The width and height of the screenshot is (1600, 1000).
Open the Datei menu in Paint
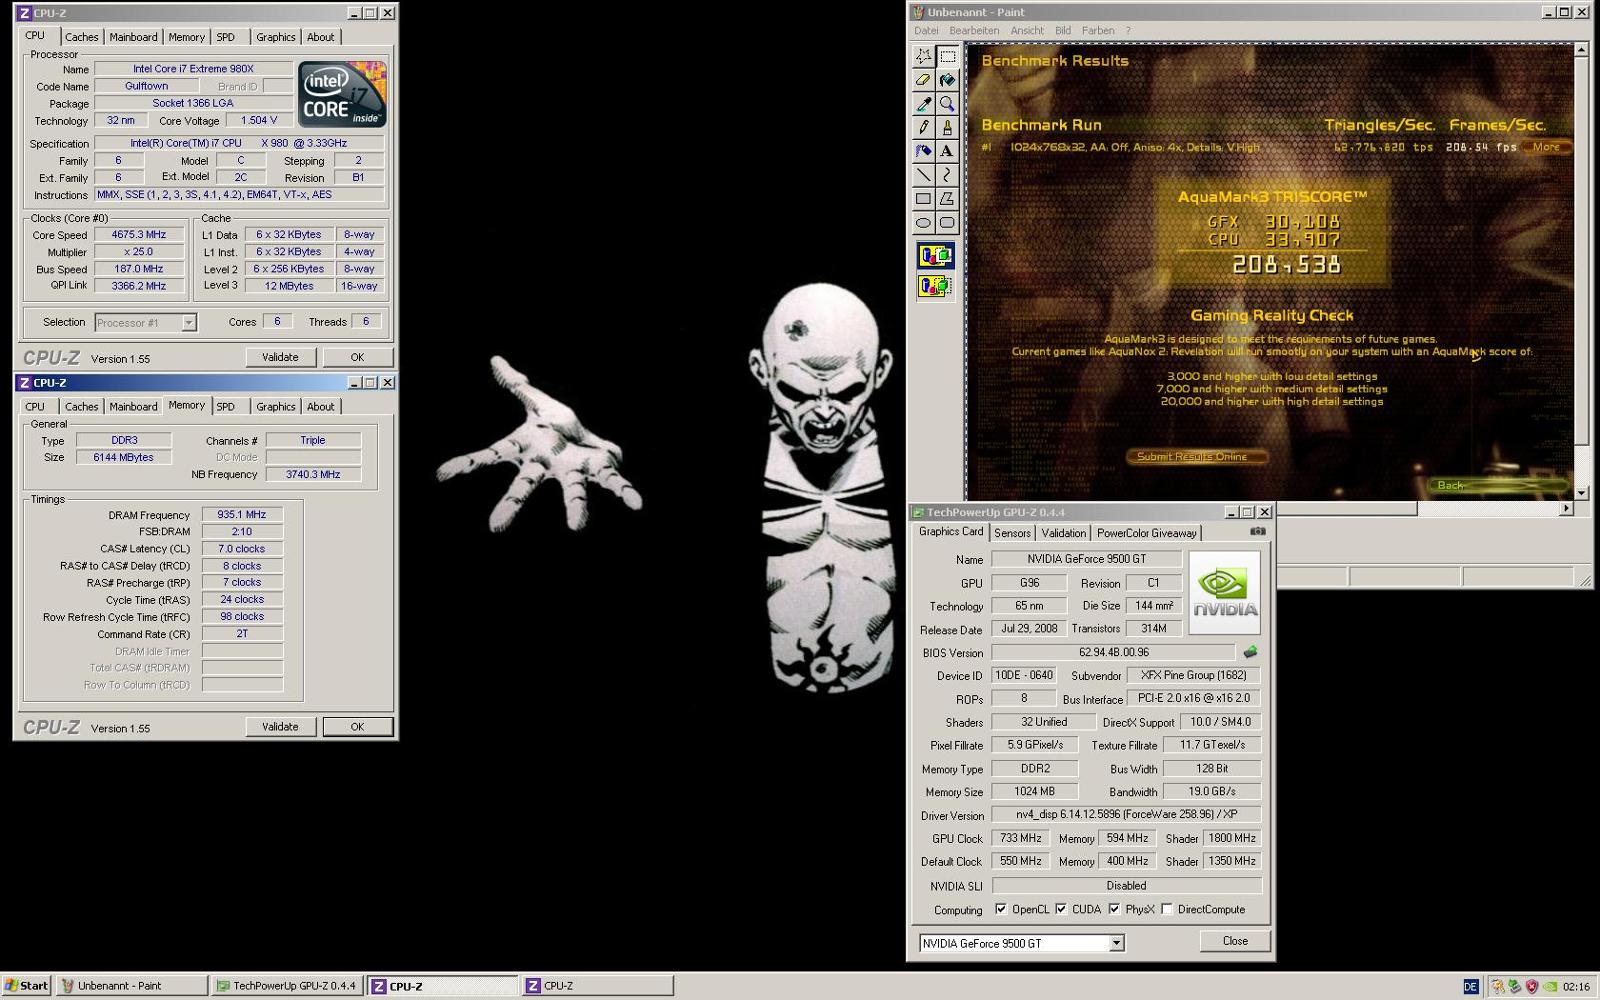(926, 31)
